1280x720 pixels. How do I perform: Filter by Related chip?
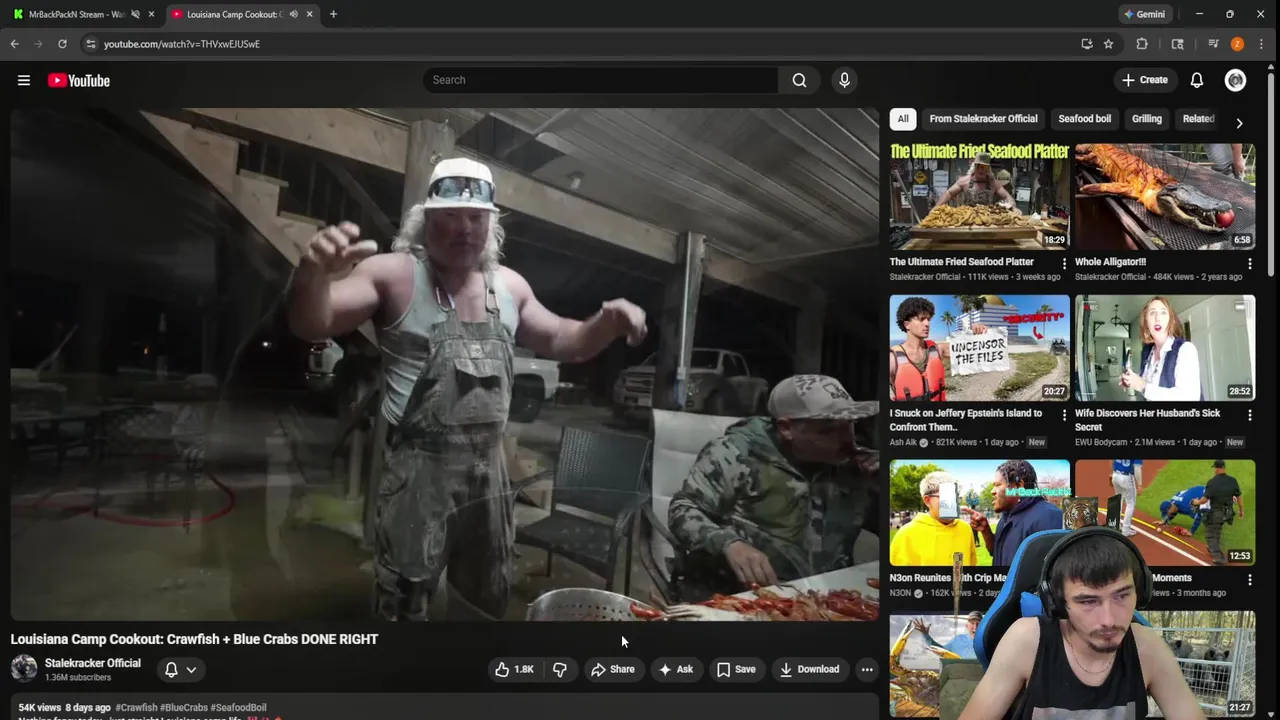[x=1198, y=119]
